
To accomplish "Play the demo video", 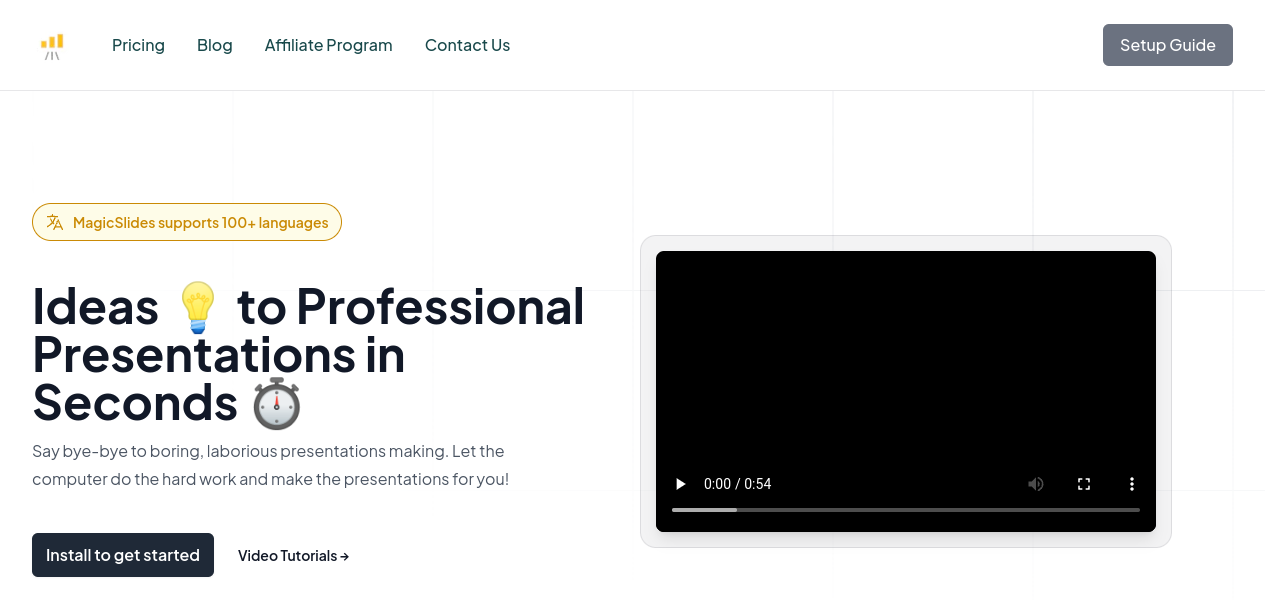I will (x=681, y=484).
